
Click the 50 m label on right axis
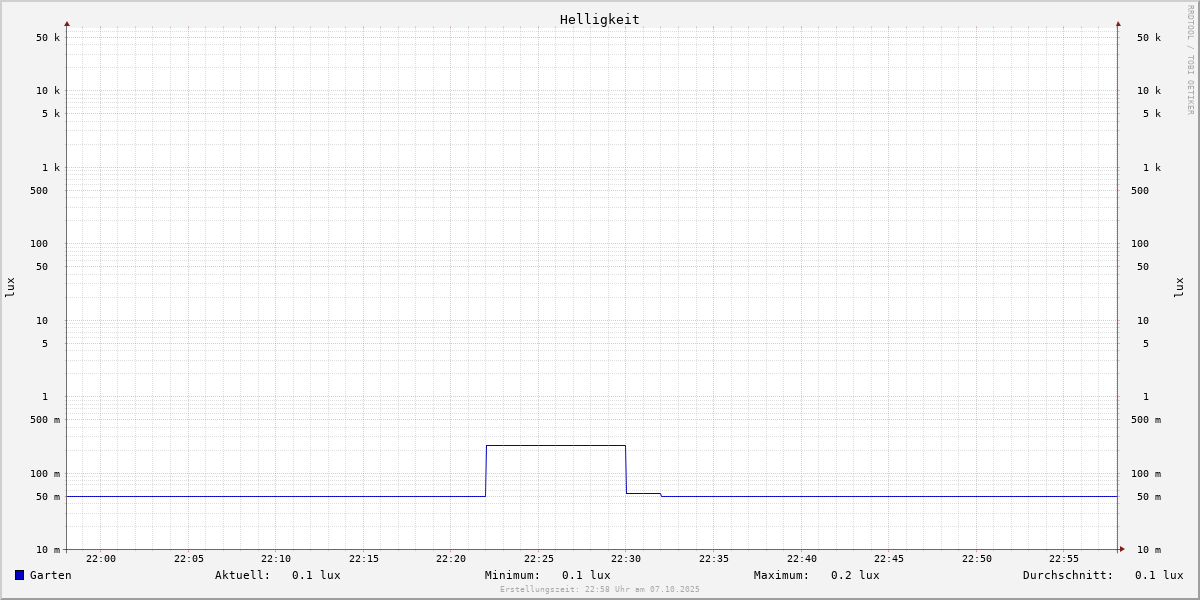click(1149, 497)
